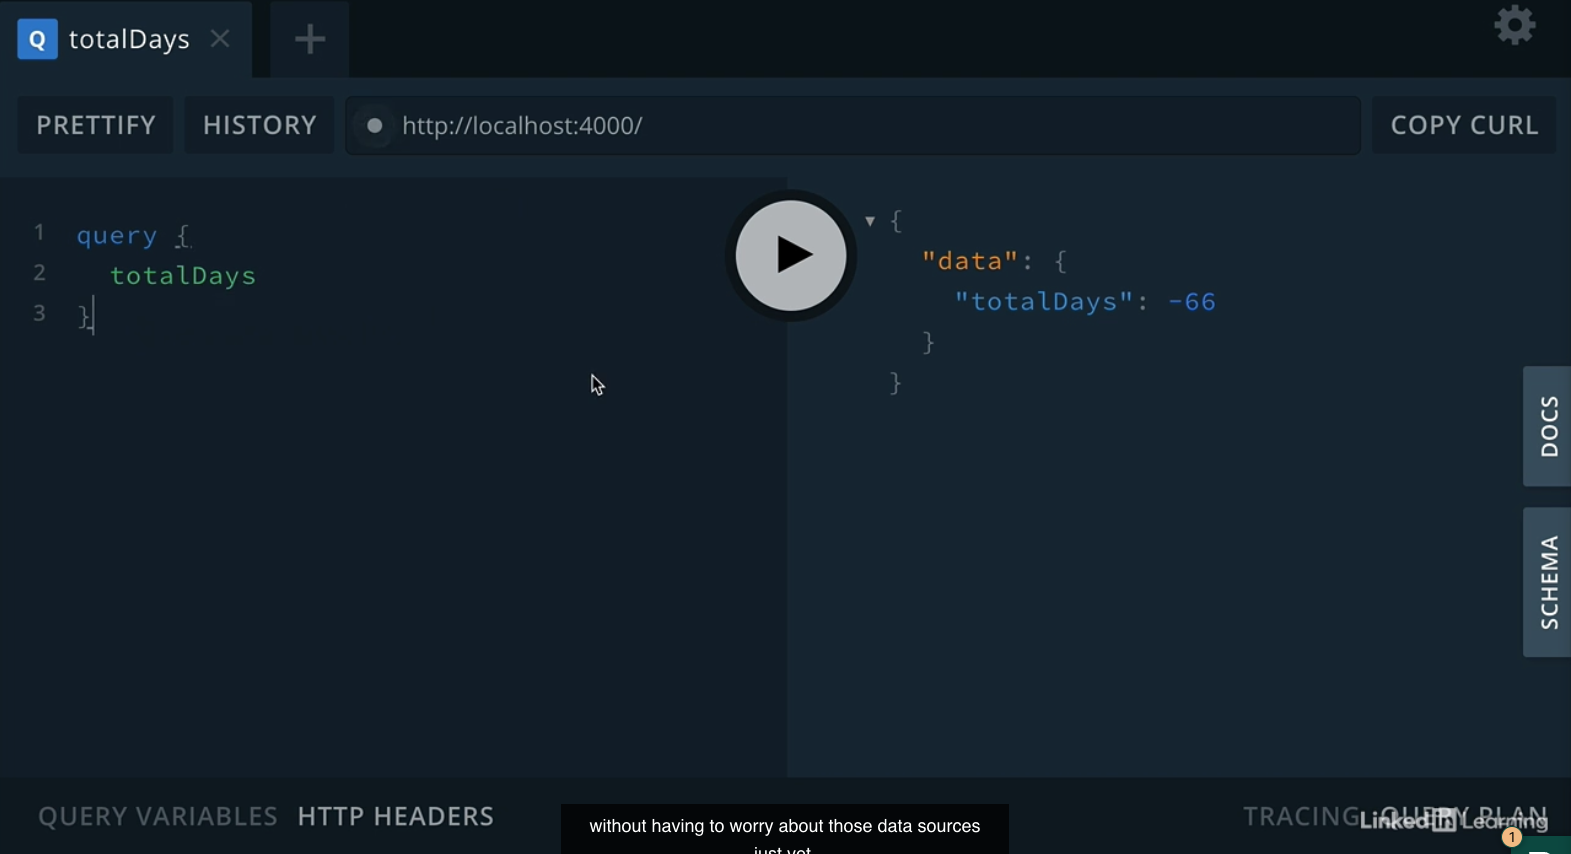Image resolution: width=1571 pixels, height=854 pixels.
Task: Click the endpoint status circle icon
Action: 375,126
